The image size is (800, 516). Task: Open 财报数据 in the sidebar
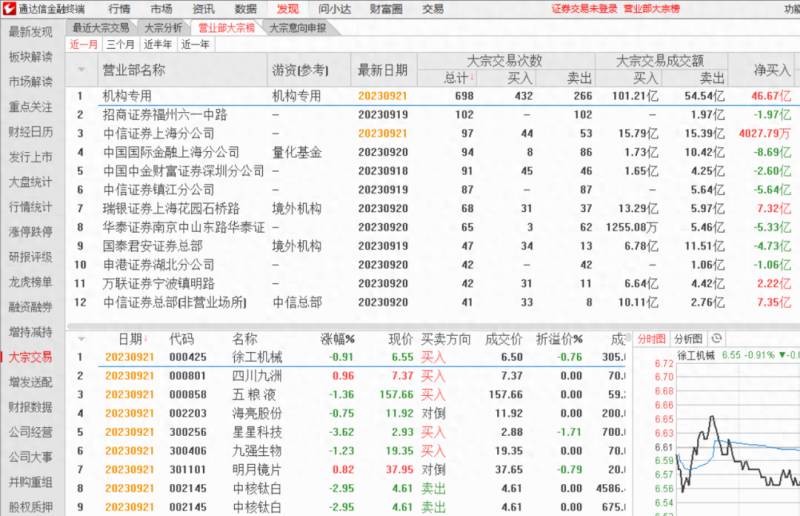tap(31, 407)
